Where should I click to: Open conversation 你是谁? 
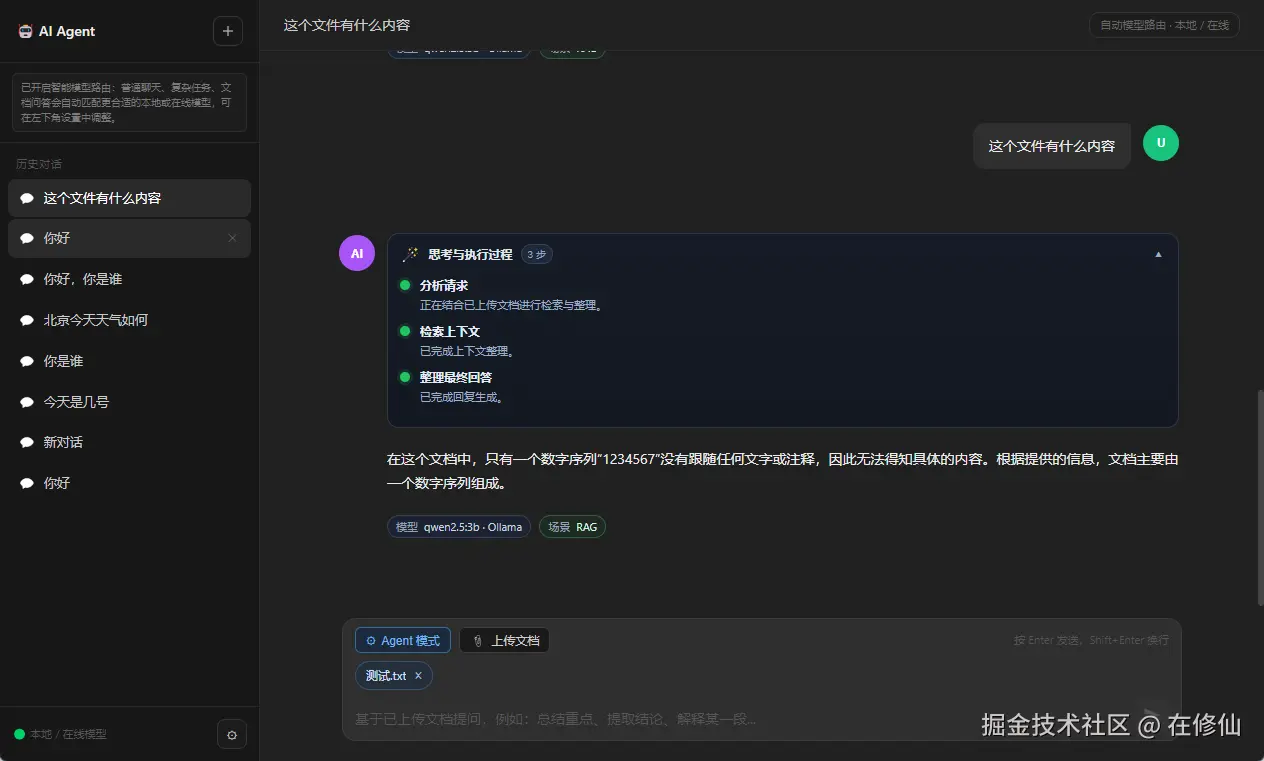129,361
